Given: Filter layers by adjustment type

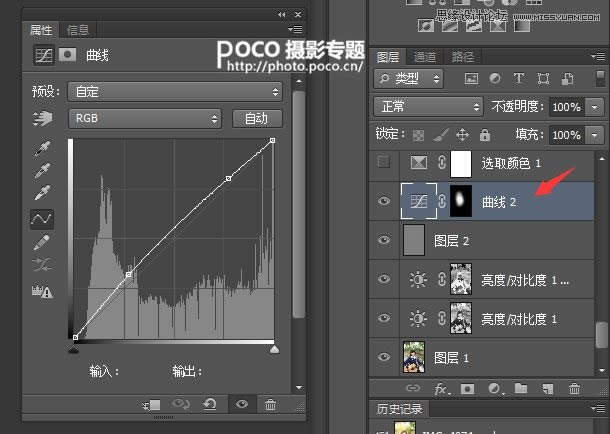Looking at the screenshot, I should 495,78.
